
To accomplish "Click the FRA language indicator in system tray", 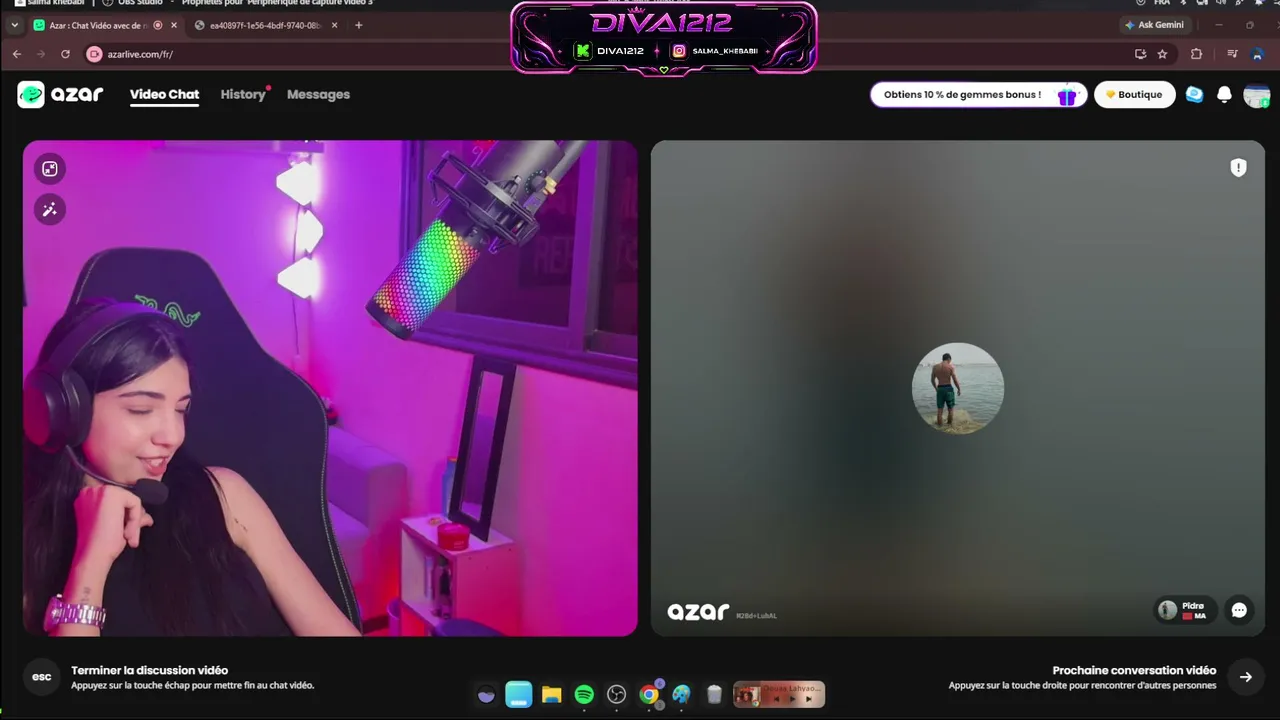I will pos(1162,3).
